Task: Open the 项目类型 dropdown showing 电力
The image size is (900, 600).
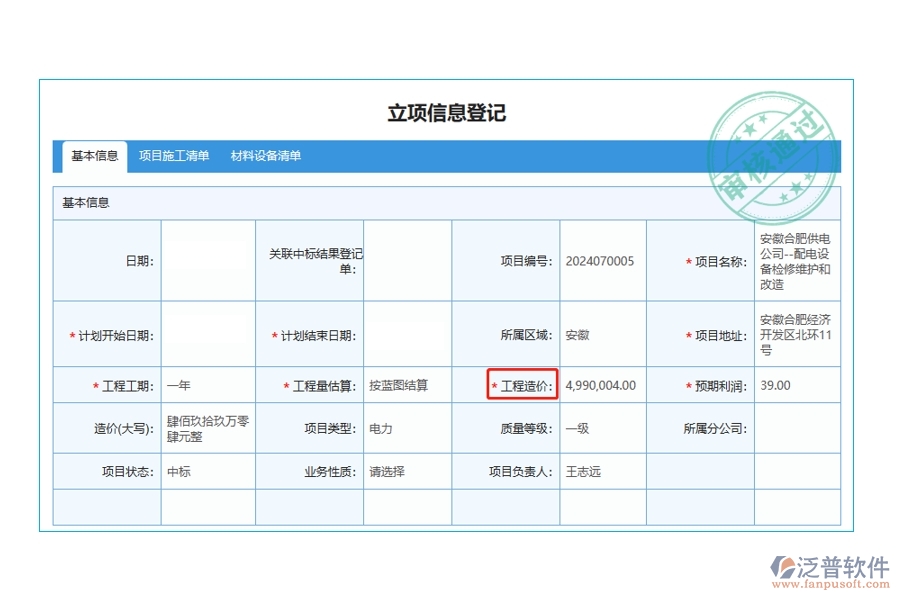Action: coord(406,428)
